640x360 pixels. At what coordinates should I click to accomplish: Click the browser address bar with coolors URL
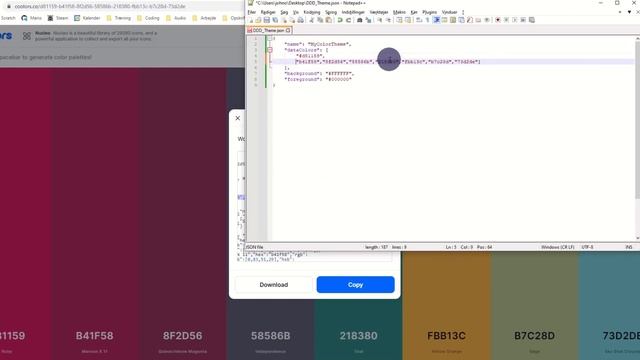pyautogui.click(x=122, y=6)
